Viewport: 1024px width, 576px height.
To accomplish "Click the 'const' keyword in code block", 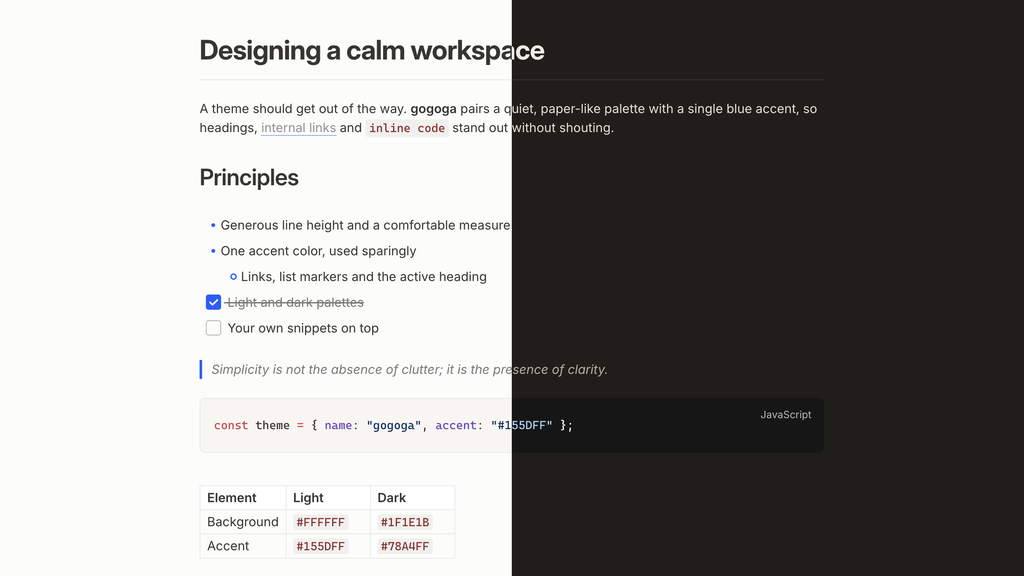I will tap(231, 426).
